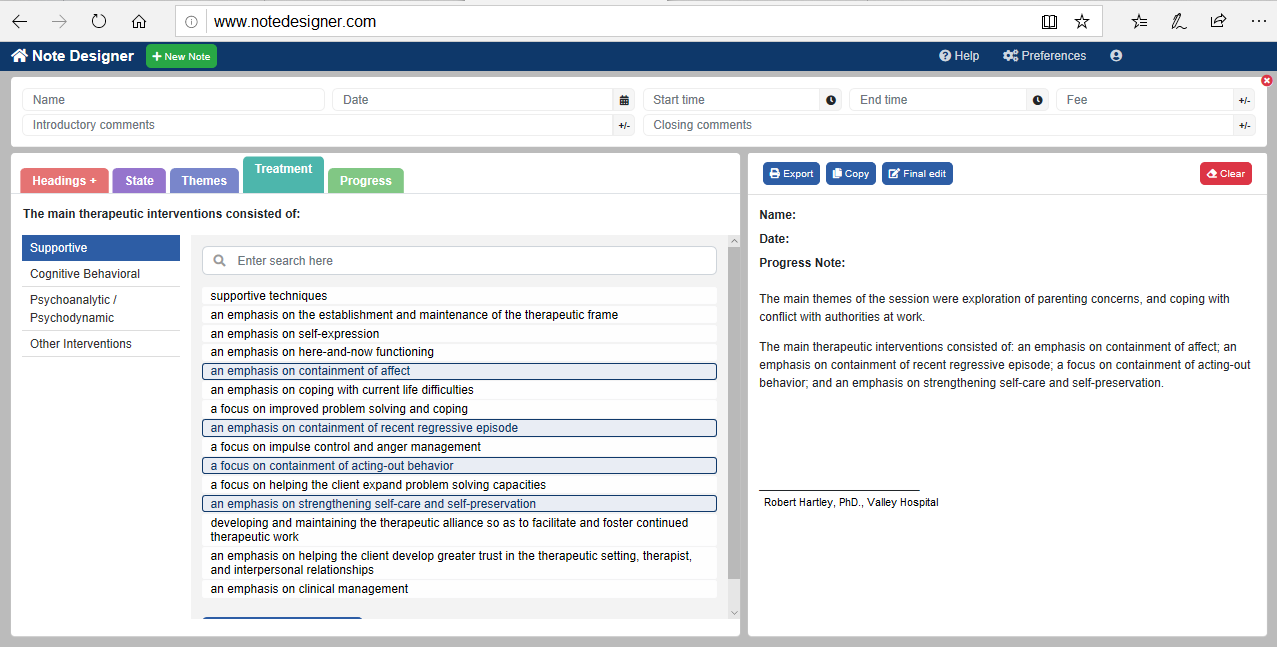
Task: Click the magnifier icon in the search box
Action: [220, 261]
